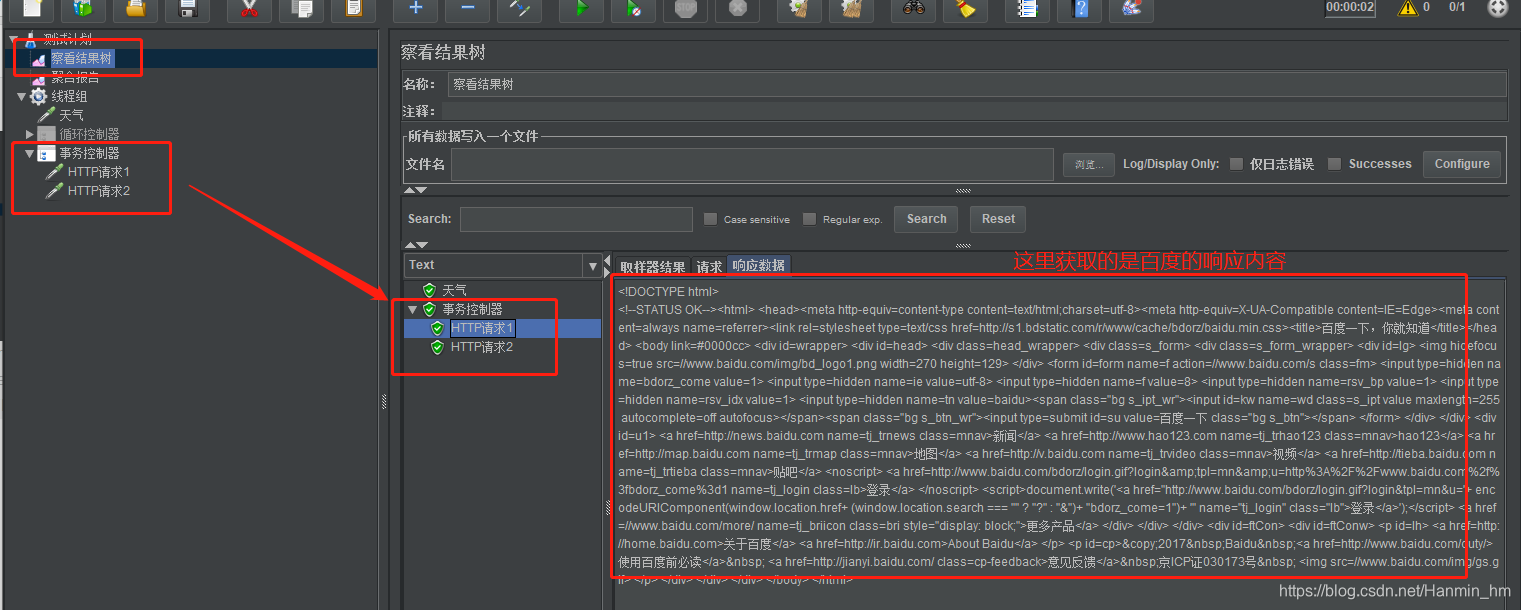Click the rightmost colorful toolbar icon before timer
This screenshot has height=610, width=1521.
click(1131, 8)
